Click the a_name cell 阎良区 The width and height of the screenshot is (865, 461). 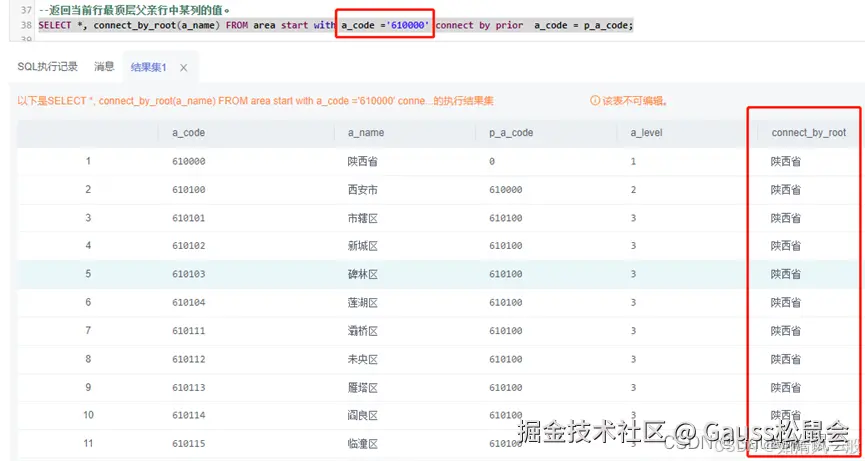[362, 415]
